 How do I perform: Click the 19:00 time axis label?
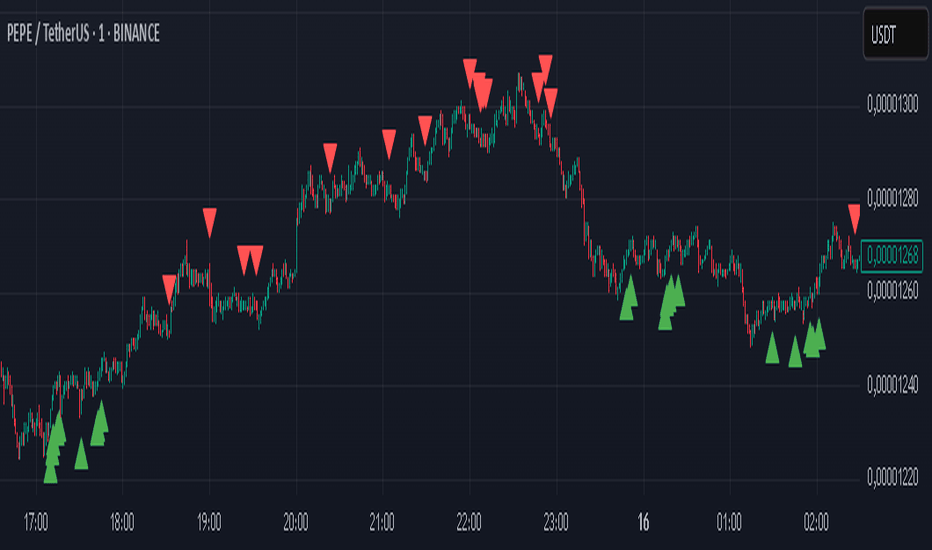[209, 523]
